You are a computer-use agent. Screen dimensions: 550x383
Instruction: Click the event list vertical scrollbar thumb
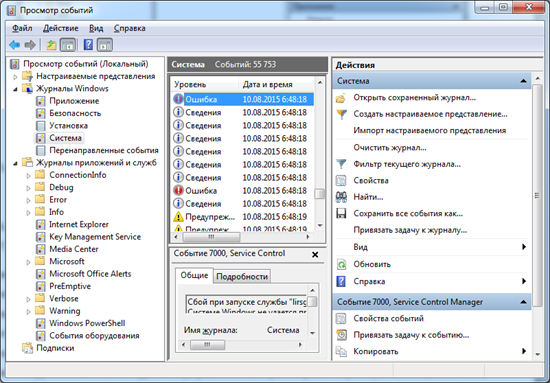pos(319,194)
